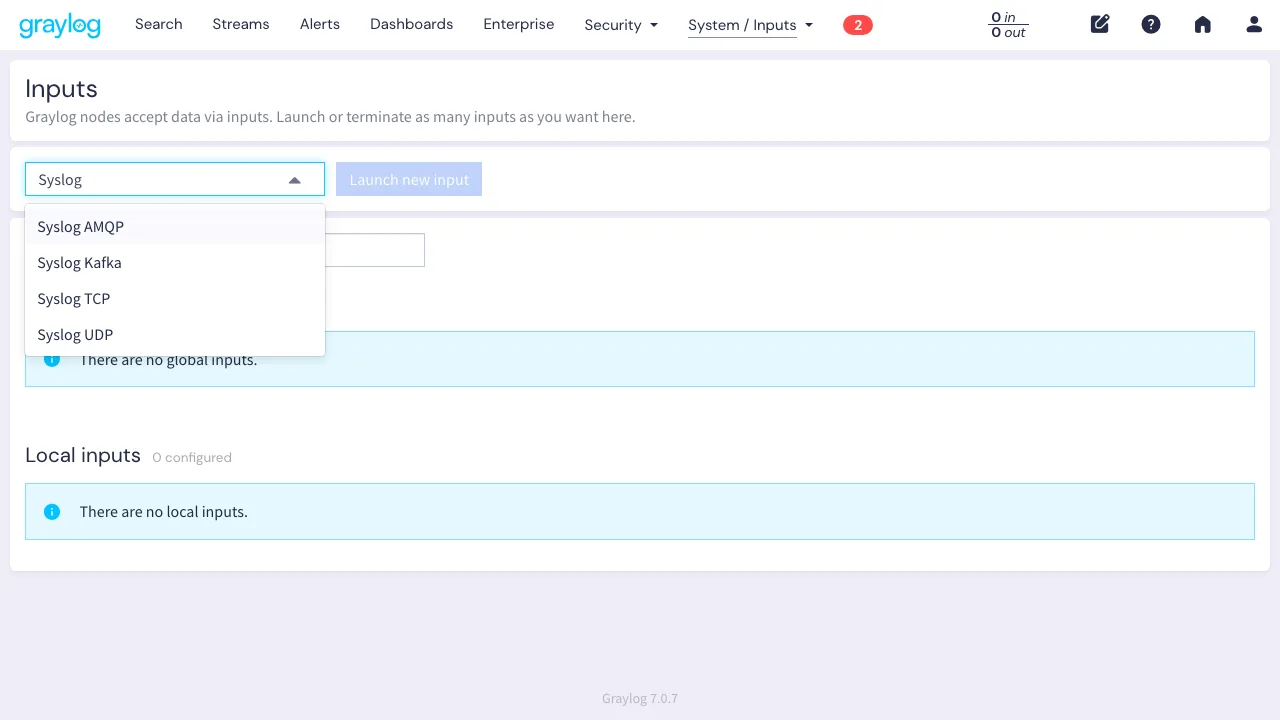Navigate to Streams
This screenshot has height=720, width=1280.
(241, 24)
